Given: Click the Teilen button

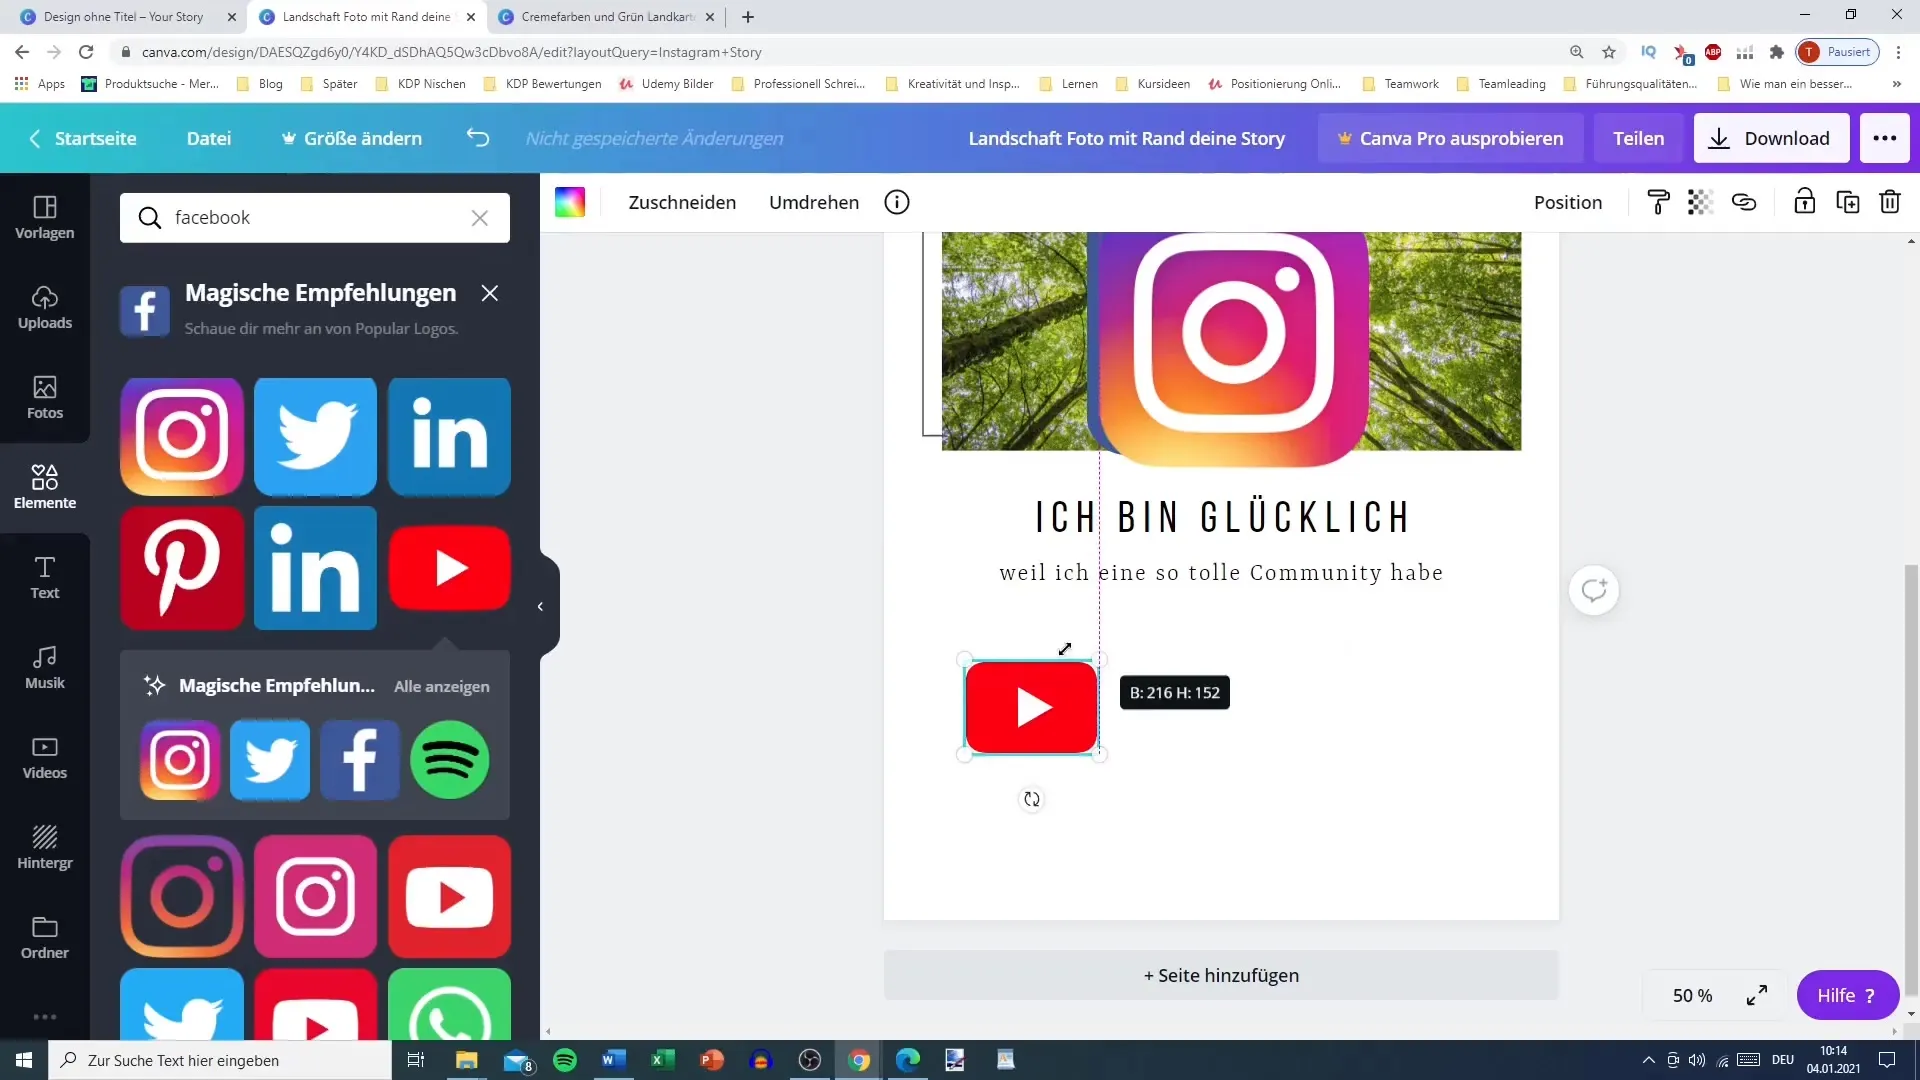Looking at the screenshot, I should coord(1638,138).
